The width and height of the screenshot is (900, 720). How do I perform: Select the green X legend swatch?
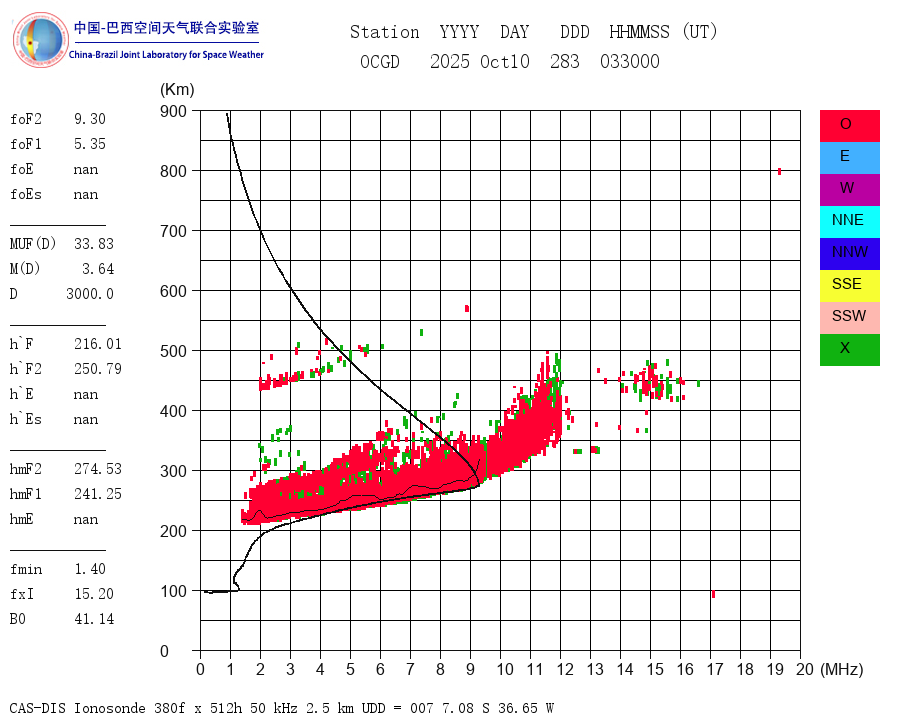pos(849,350)
